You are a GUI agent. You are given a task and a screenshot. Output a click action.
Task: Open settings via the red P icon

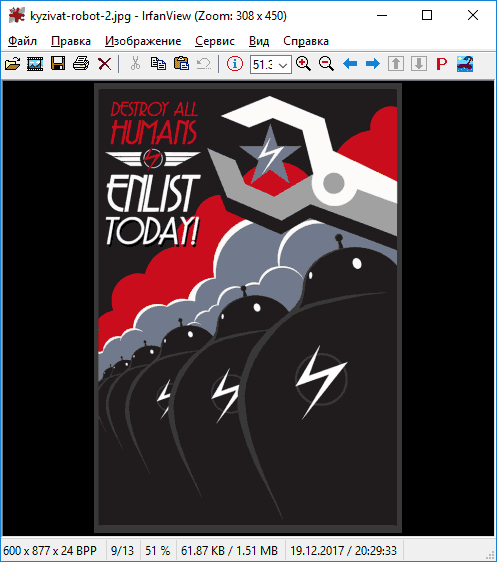coord(442,64)
